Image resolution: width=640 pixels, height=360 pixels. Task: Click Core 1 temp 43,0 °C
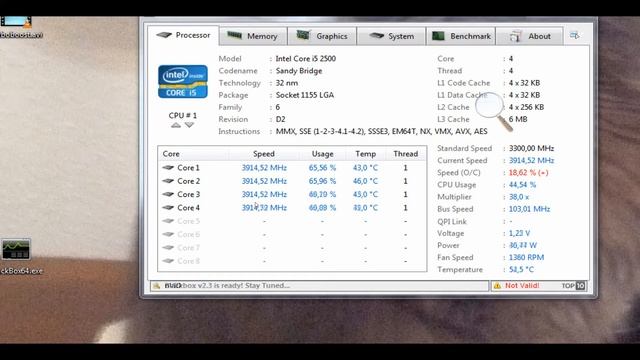tap(365, 168)
